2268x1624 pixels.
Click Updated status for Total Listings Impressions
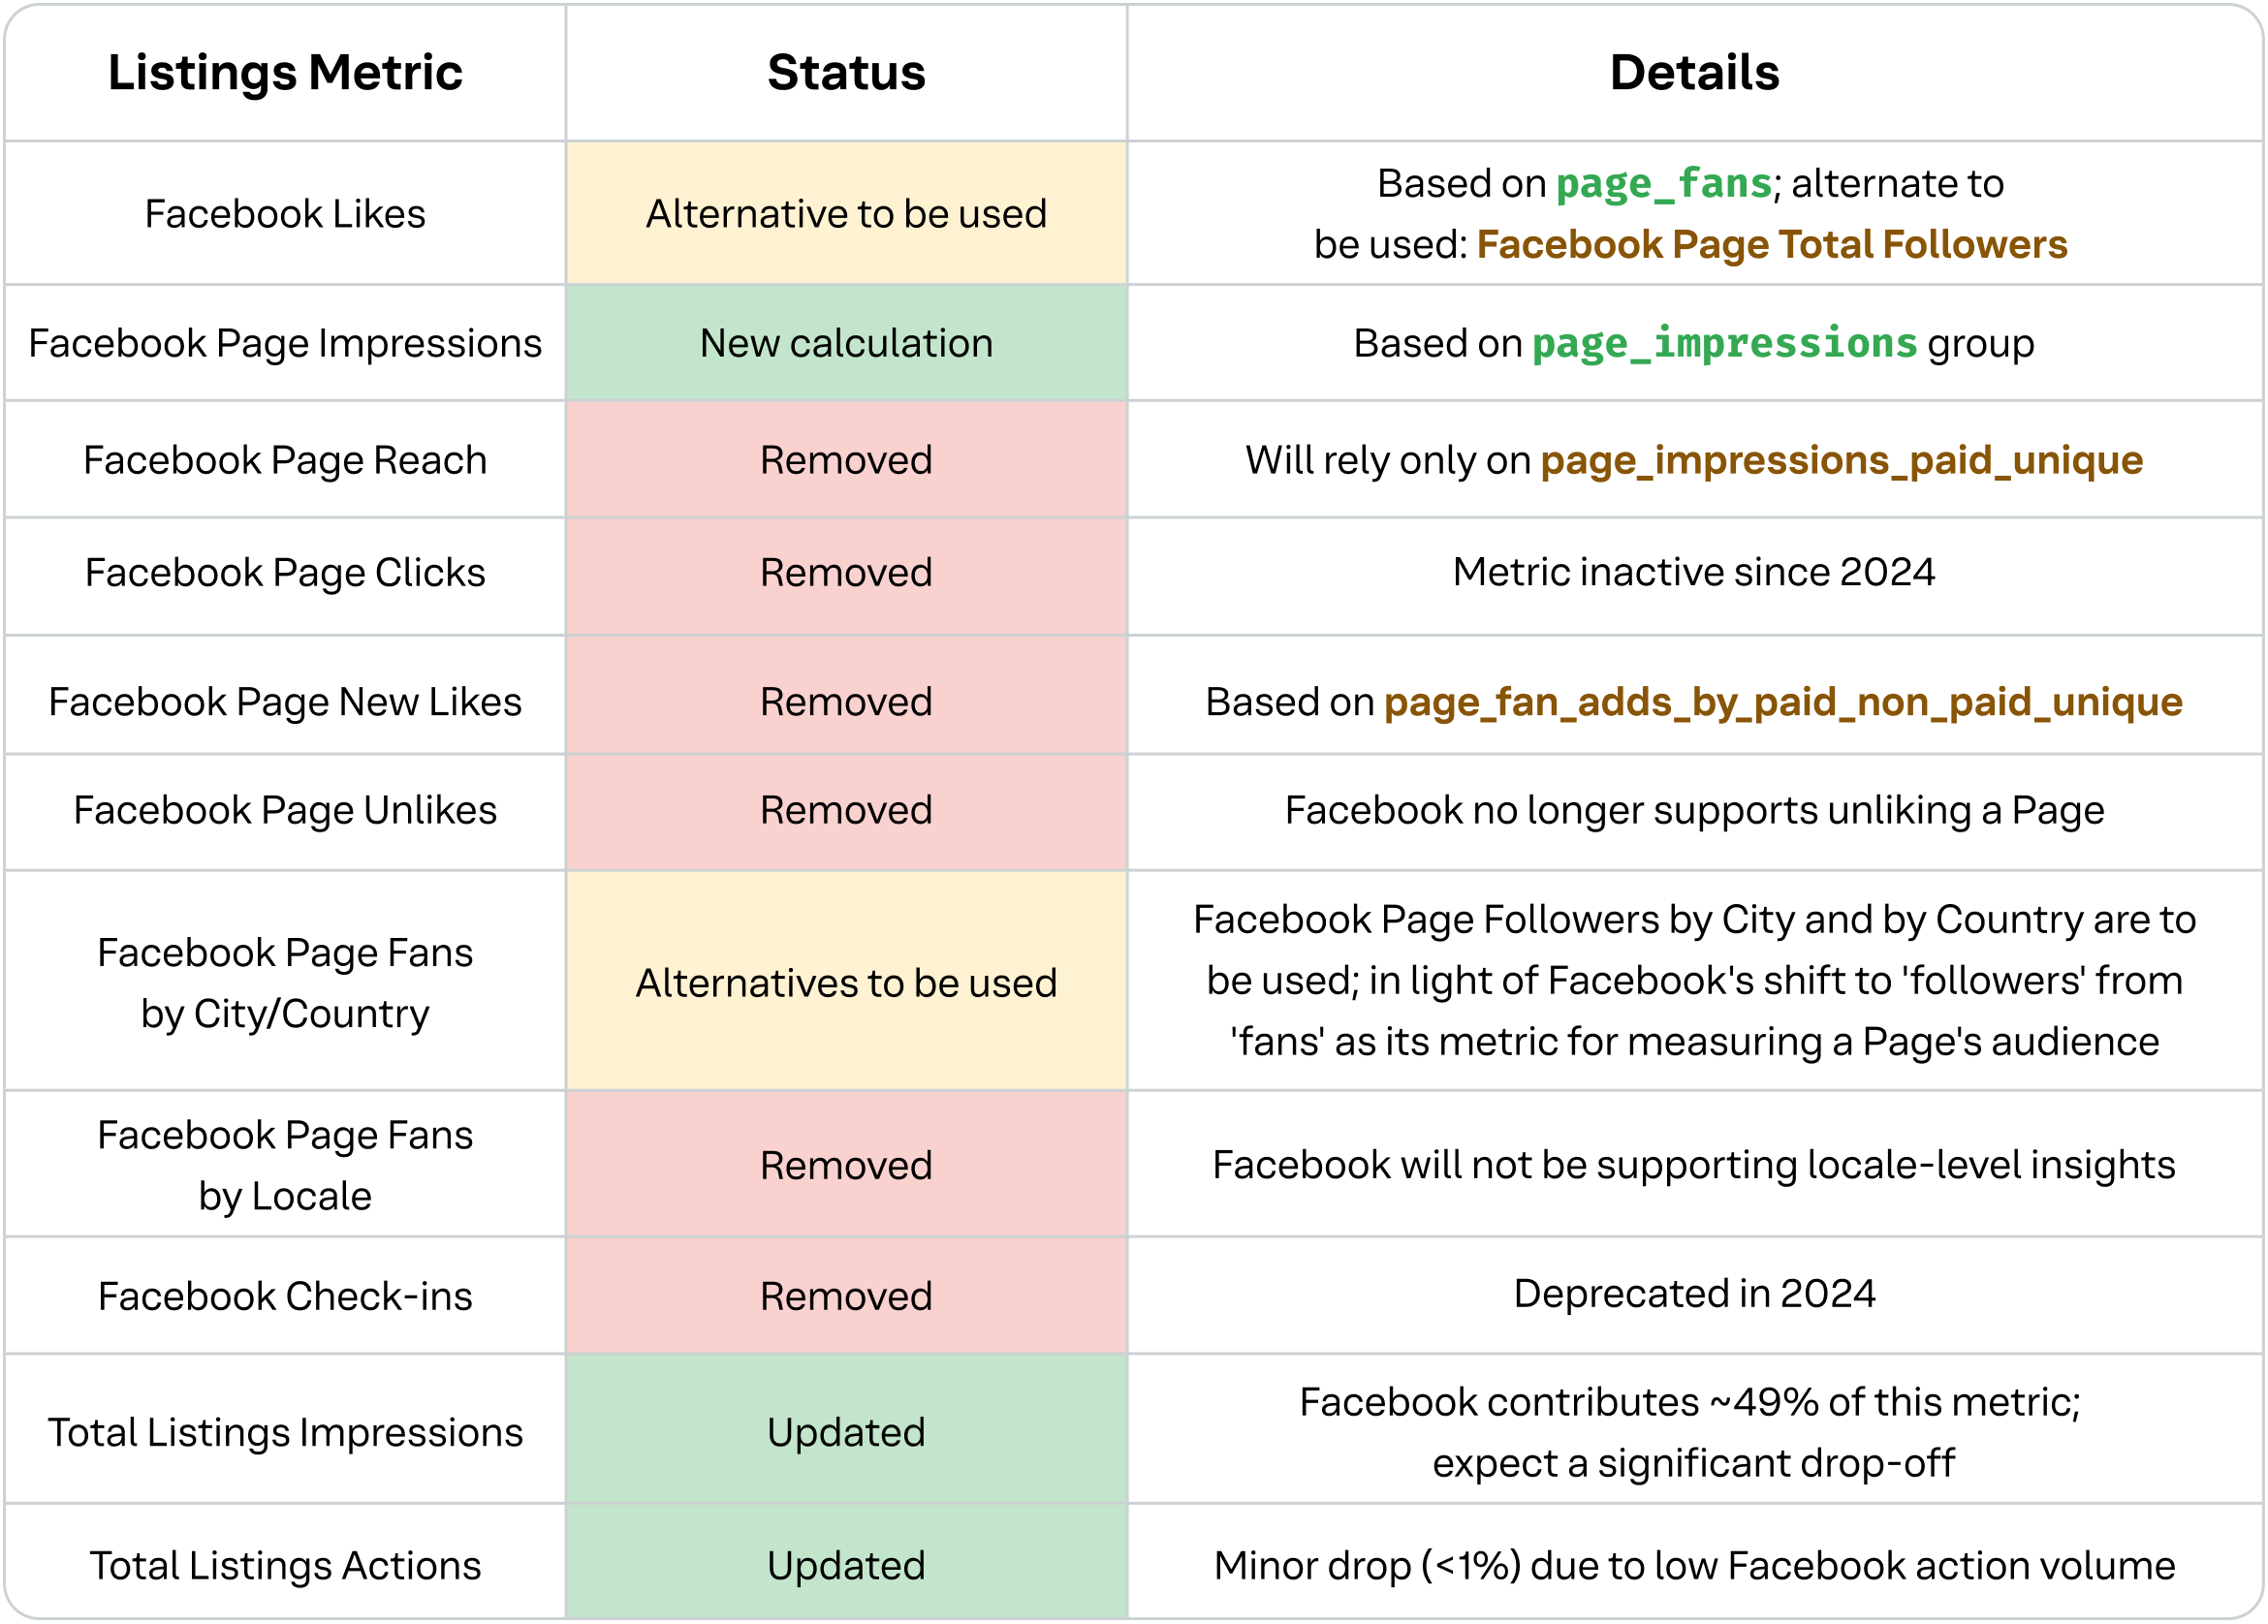tap(846, 1433)
